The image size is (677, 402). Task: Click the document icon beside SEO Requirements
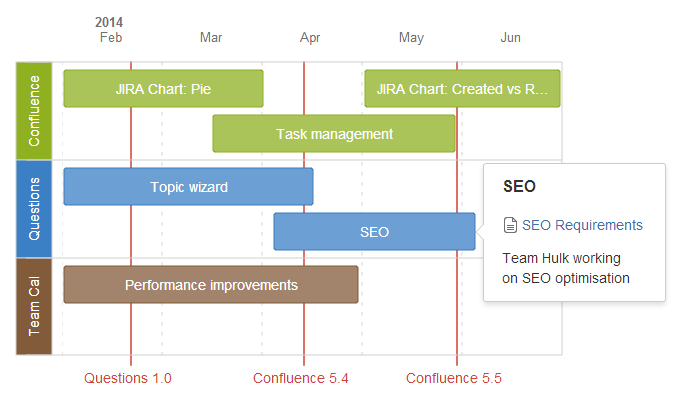coord(510,225)
